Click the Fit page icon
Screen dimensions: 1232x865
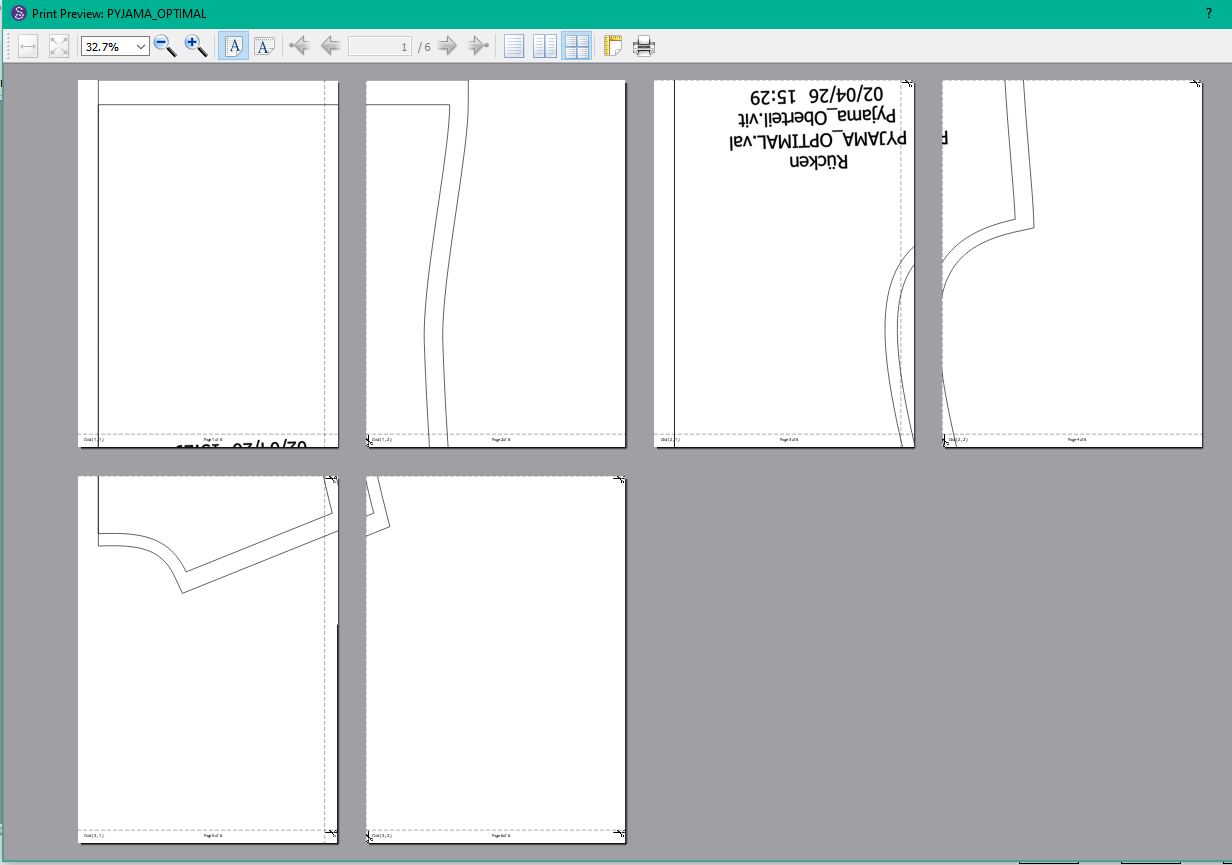[x=59, y=46]
